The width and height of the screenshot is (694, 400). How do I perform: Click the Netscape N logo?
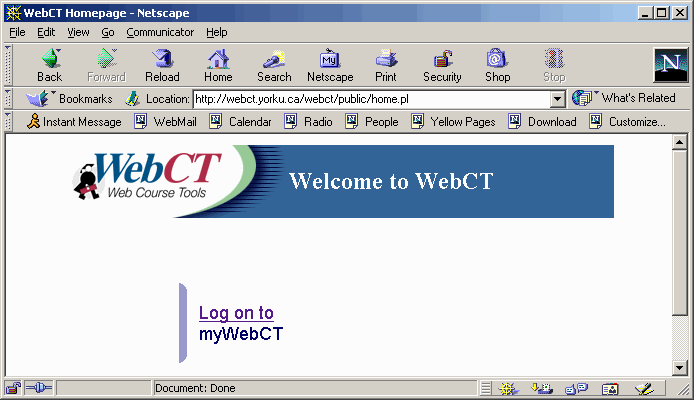671,65
